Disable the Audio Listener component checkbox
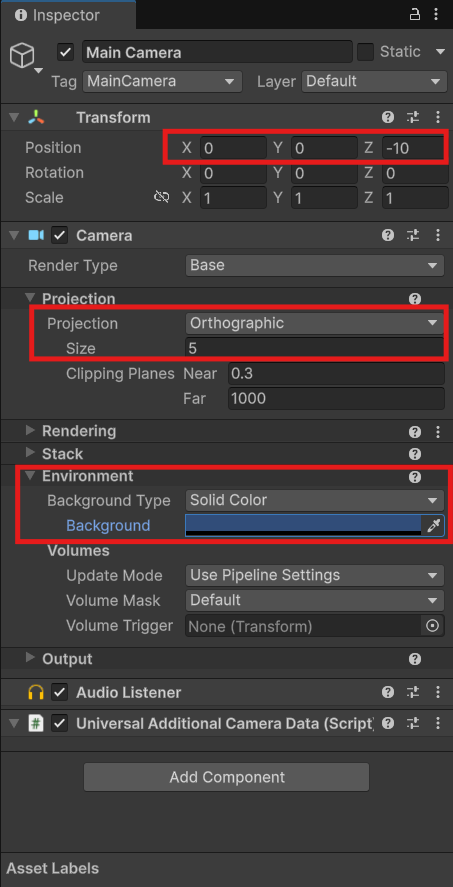The width and height of the screenshot is (453, 887). pyautogui.click(x=59, y=692)
